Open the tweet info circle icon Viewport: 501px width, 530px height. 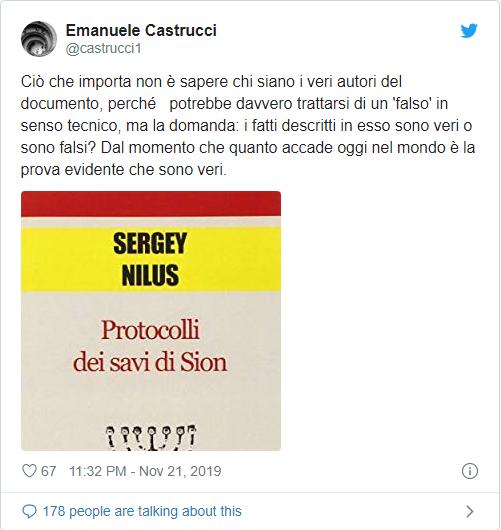470,471
